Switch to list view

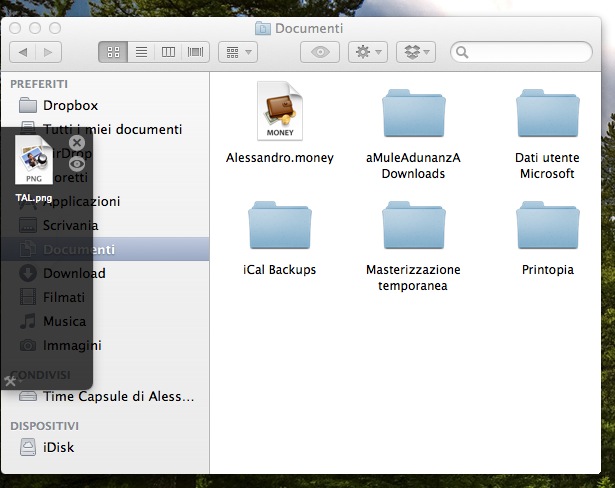pos(141,51)
